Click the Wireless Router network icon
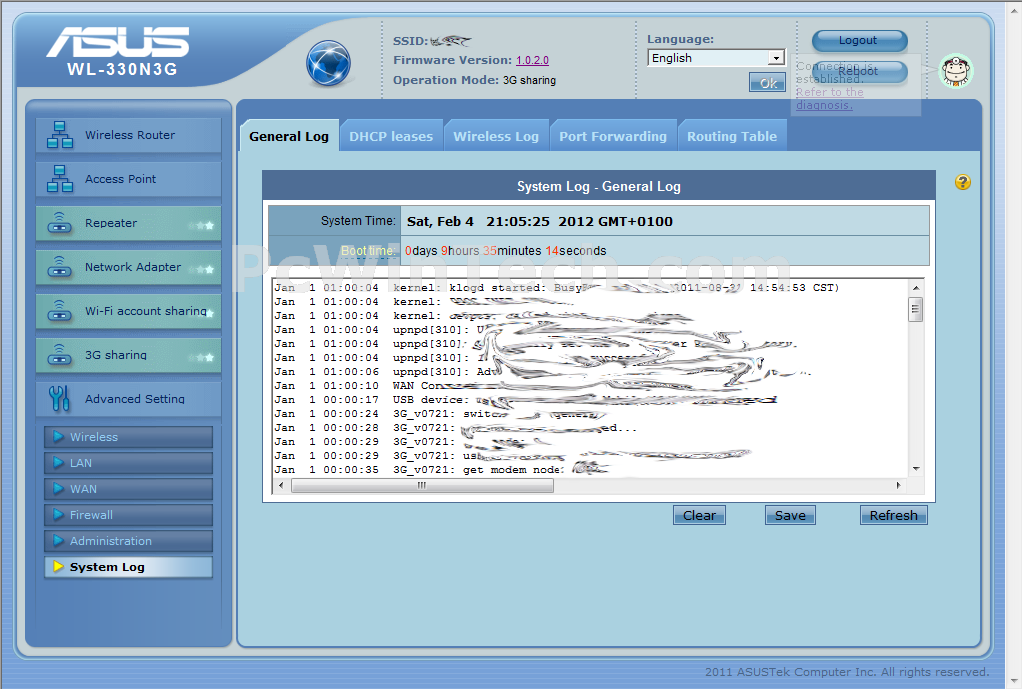 [60, 135]
